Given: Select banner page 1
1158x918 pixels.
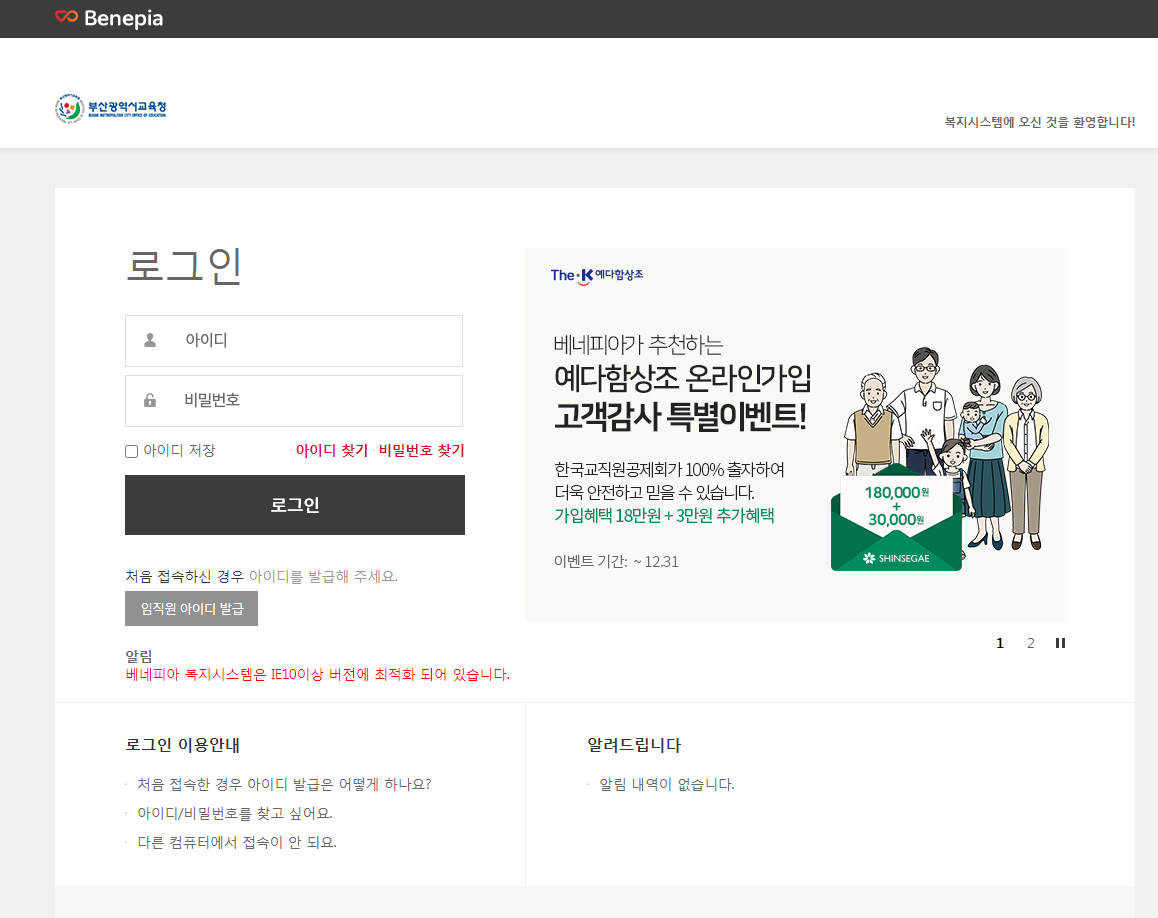Looking at the screenshot, I should (999, 643).
